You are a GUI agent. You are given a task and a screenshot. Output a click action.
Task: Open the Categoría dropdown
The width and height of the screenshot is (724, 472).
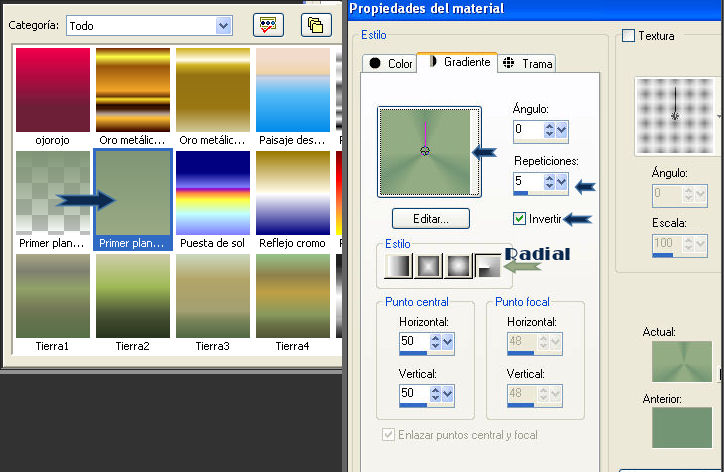223,26
